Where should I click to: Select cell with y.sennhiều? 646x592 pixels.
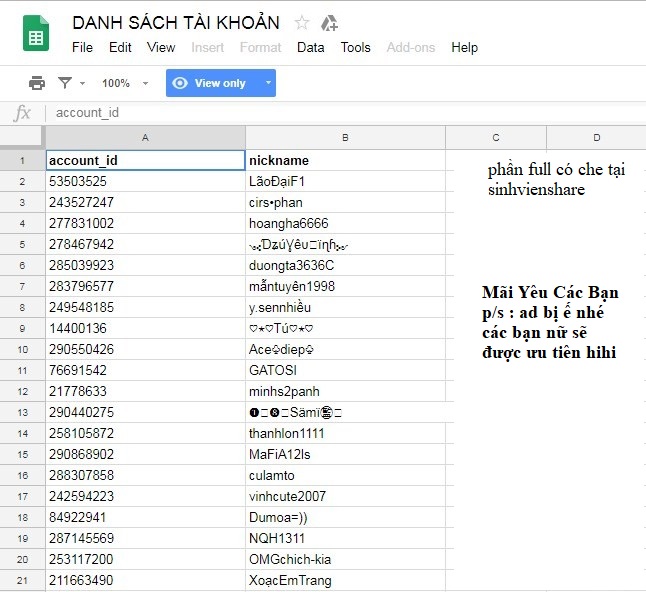tap(345, 307)
